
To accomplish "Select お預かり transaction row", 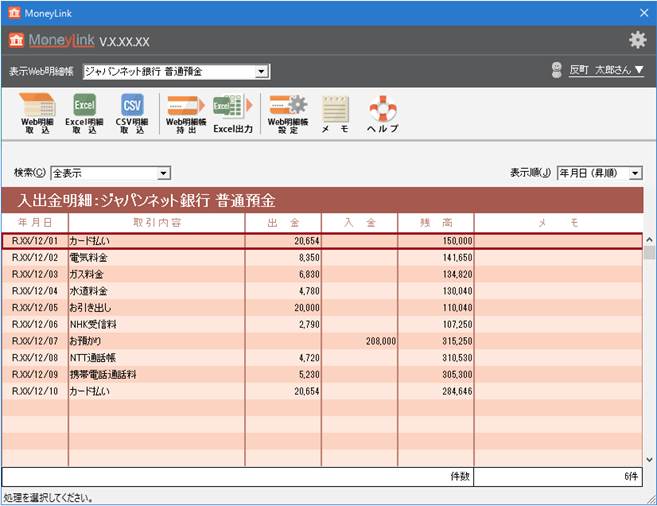I will (322, 341).
